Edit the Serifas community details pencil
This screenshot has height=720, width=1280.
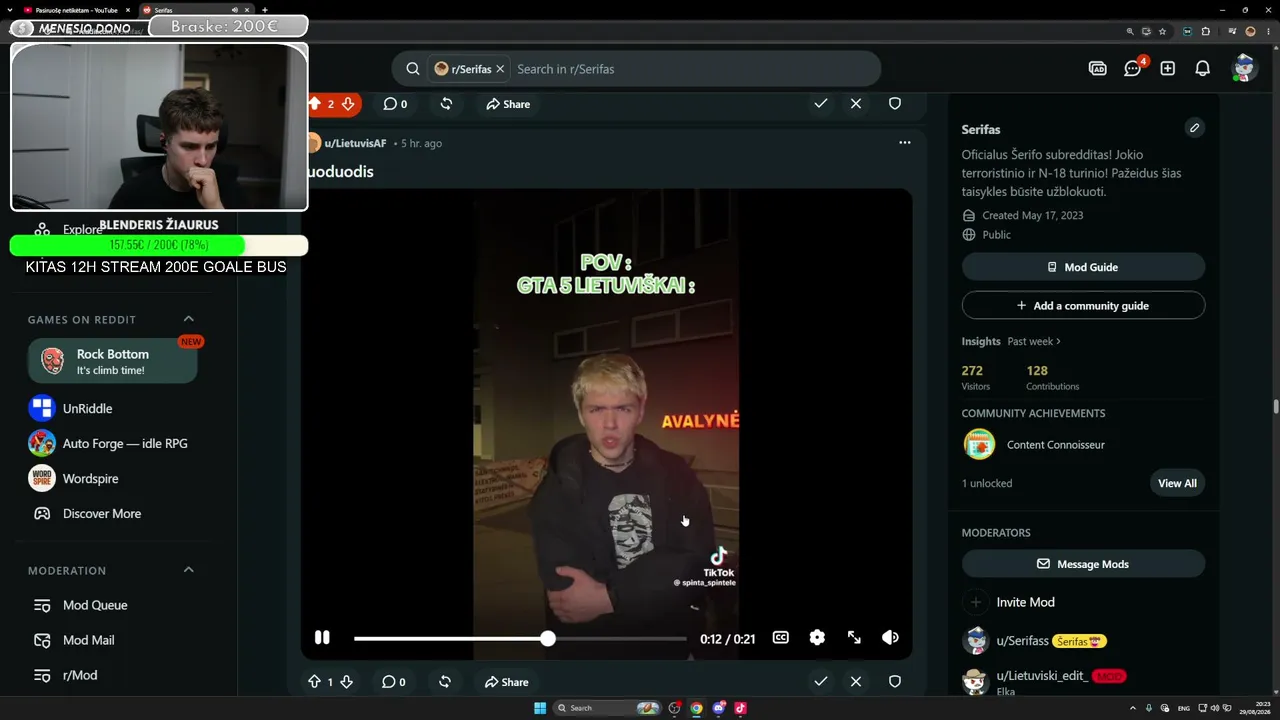[x=1194, y=128]
